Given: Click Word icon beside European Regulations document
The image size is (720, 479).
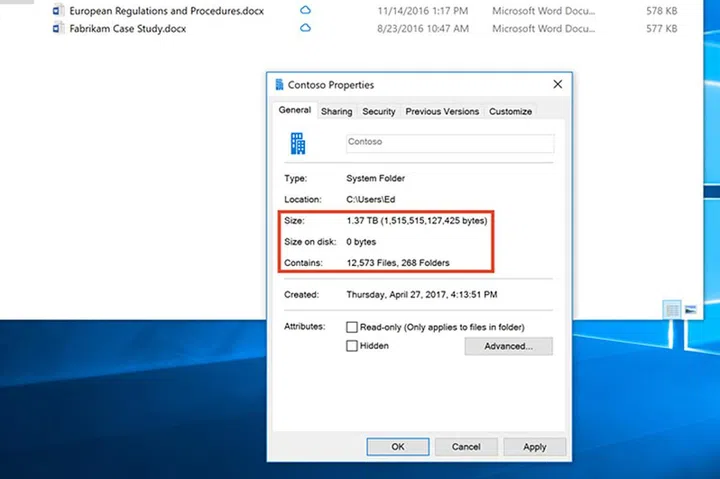Looking at the screenshot, I should (x=58, y=10).
